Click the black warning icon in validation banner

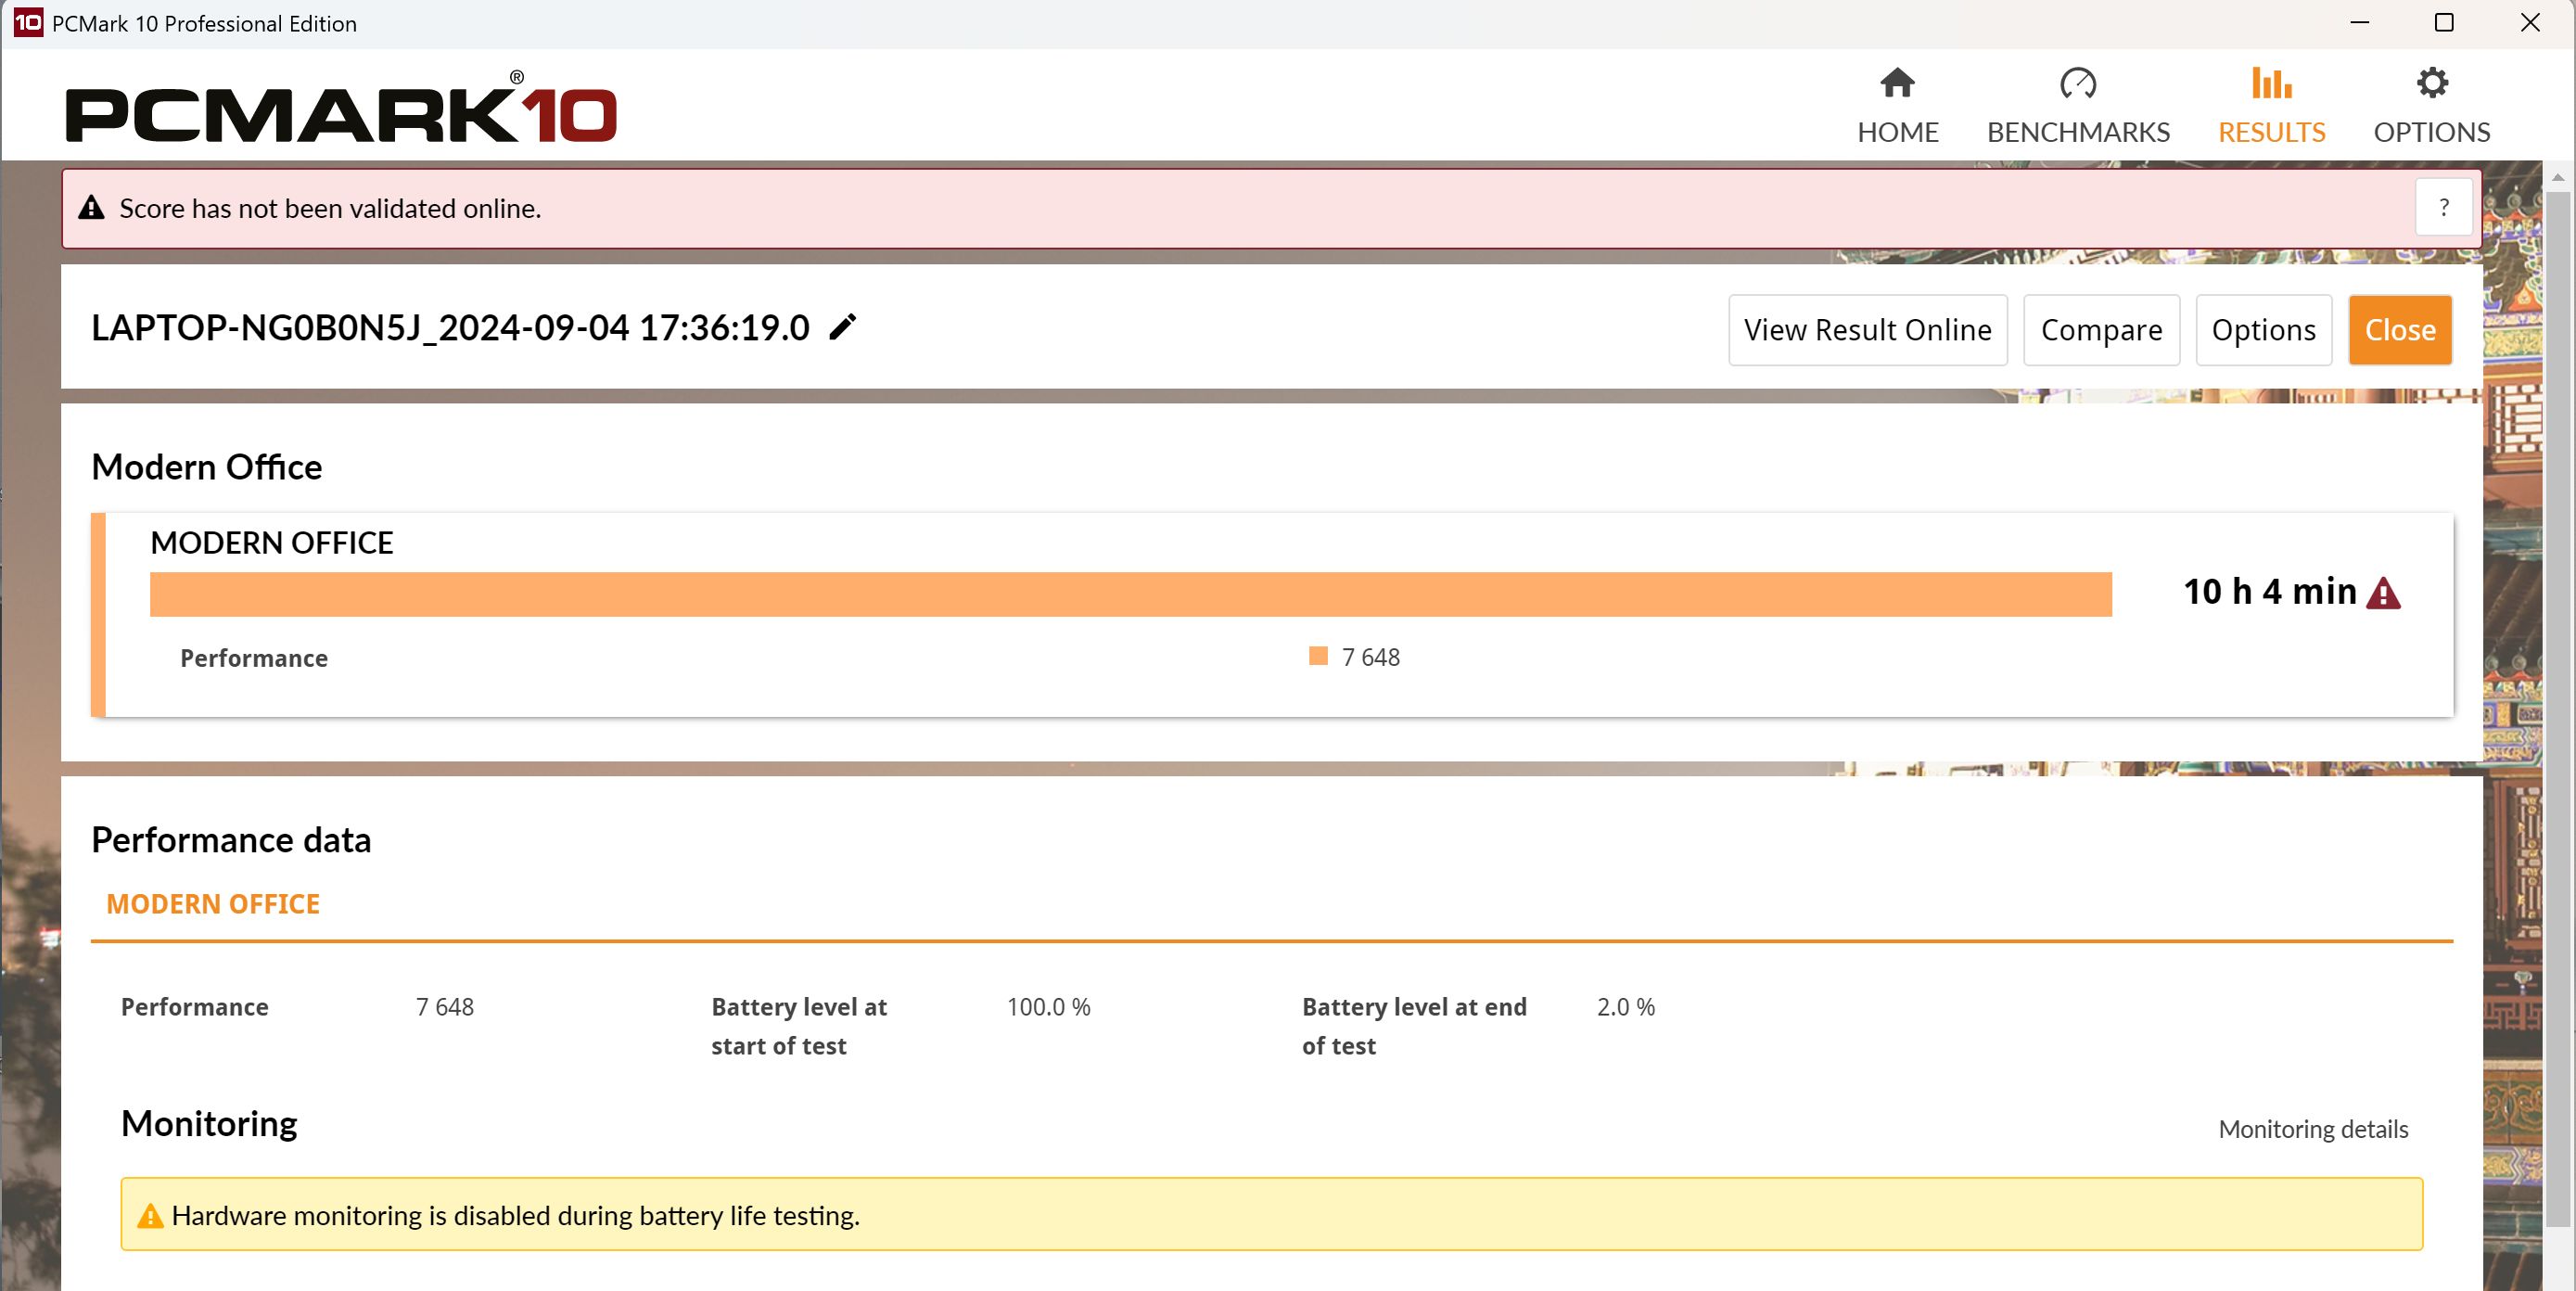[x=92, y=207]
